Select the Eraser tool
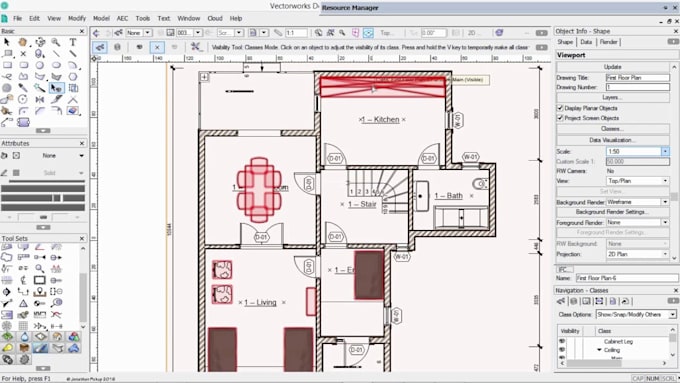This screenshot has width=680, height=383. [x=72, y=111]
